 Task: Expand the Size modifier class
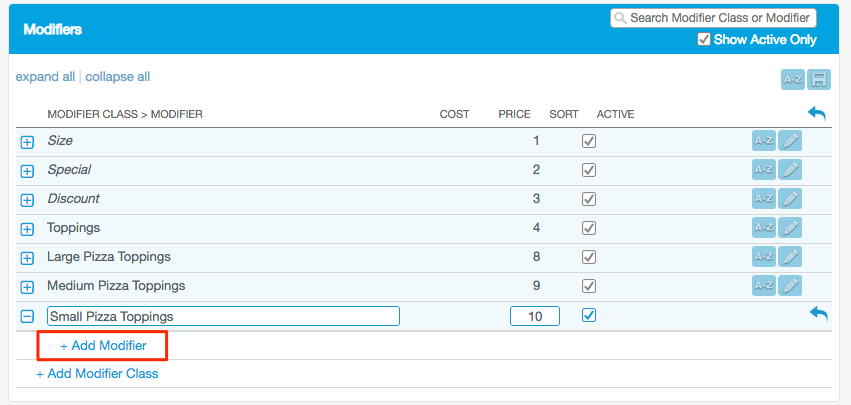28,142
